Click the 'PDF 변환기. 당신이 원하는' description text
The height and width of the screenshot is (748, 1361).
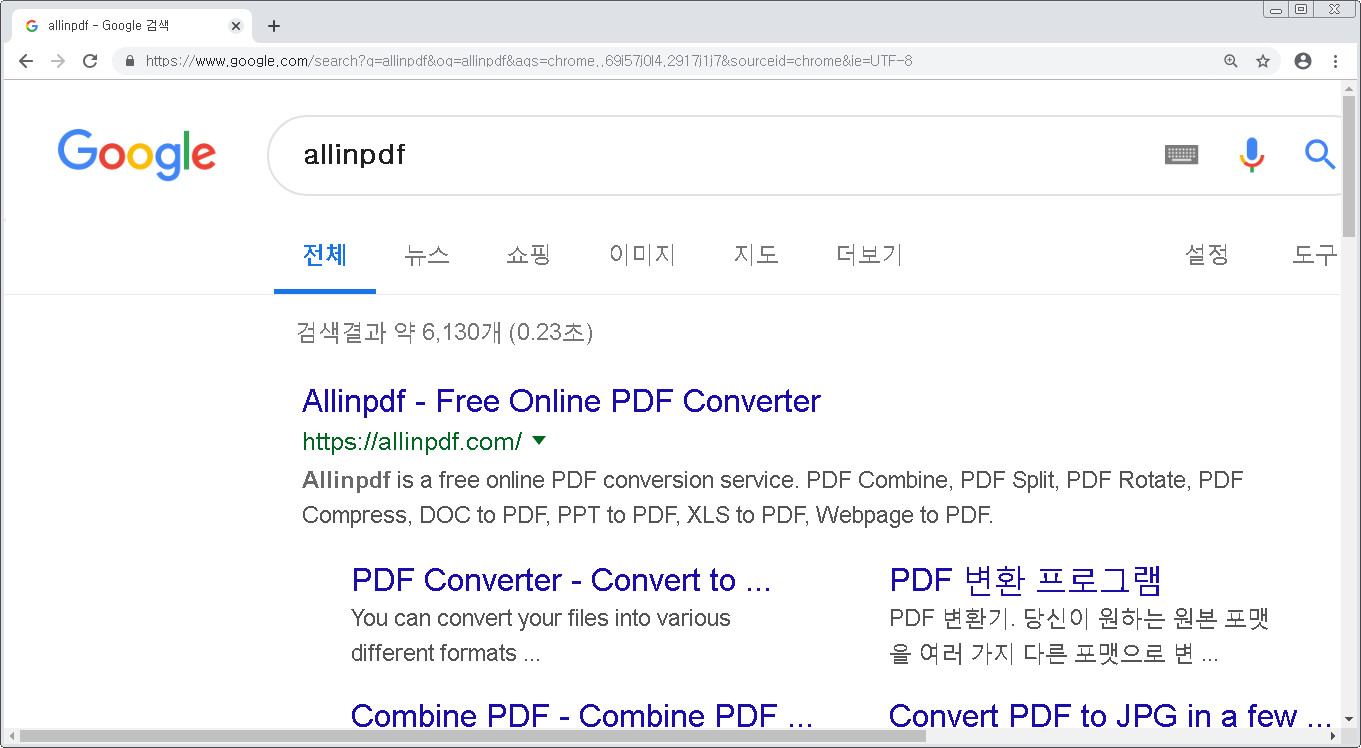coord(1079,636)
